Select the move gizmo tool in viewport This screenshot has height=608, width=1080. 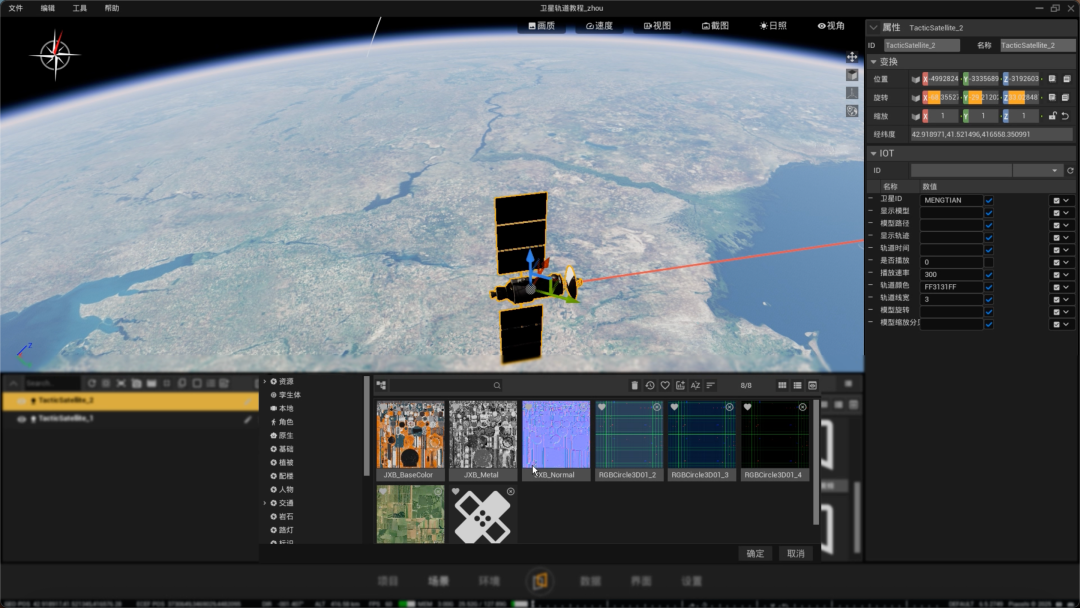point(852,57)
